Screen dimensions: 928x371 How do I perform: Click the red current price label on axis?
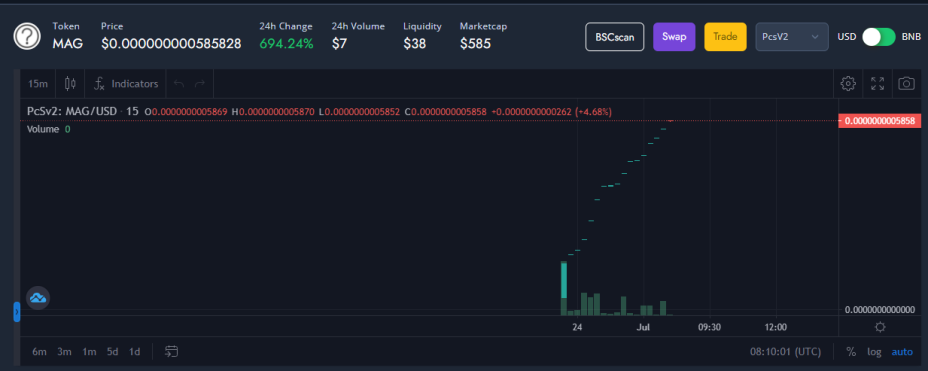[879, 121]
